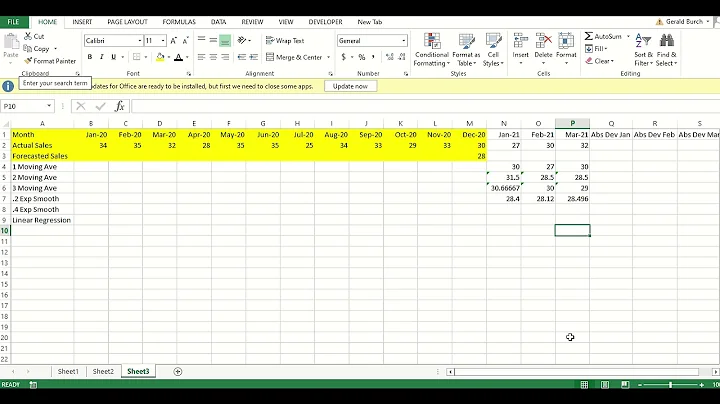Apply Percent Style format
This screenshot has height=404, width=720.
coord(362,57)
